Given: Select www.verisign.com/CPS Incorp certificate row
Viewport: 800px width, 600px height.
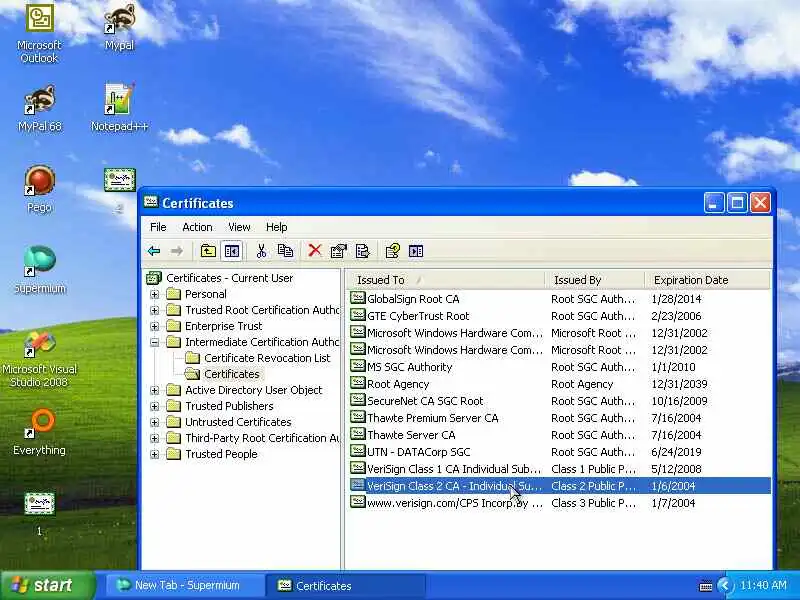Looking at the screenshot, I should point(559,503).
